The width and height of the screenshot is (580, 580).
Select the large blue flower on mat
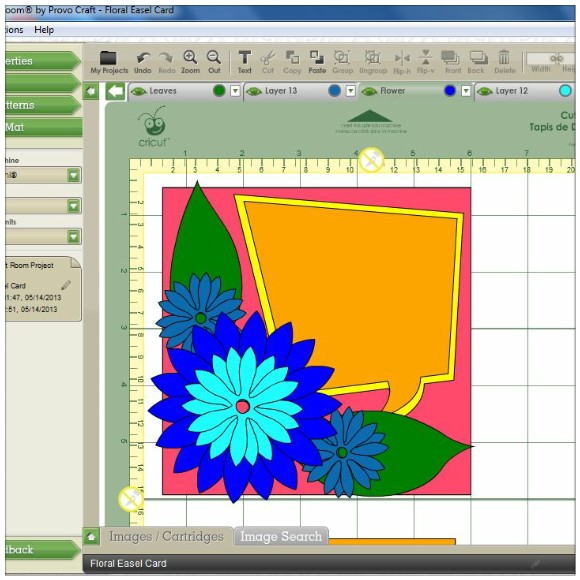pyautogui.click(x=244, y=407)
